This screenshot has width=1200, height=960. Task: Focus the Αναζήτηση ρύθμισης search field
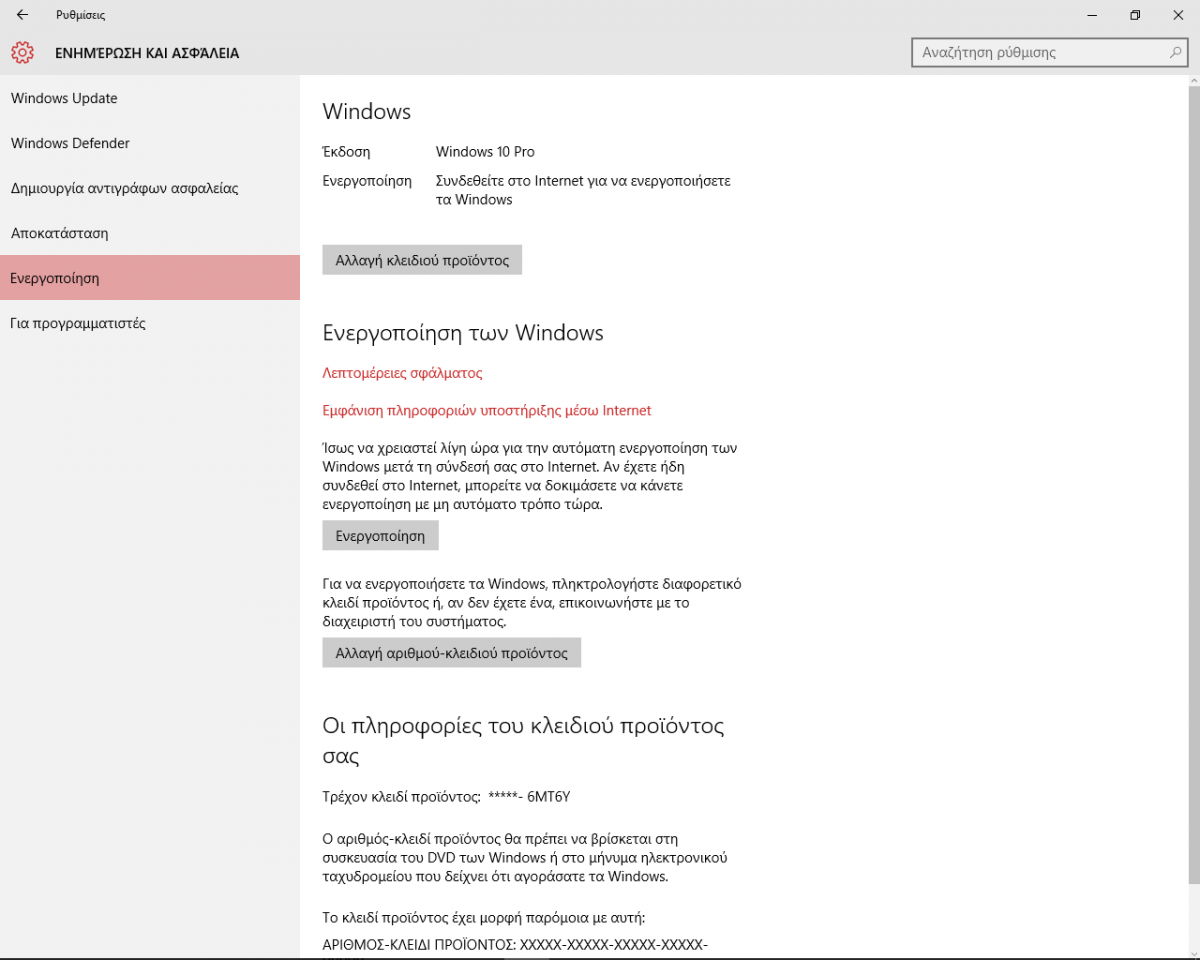click(x=1050, y=52)
